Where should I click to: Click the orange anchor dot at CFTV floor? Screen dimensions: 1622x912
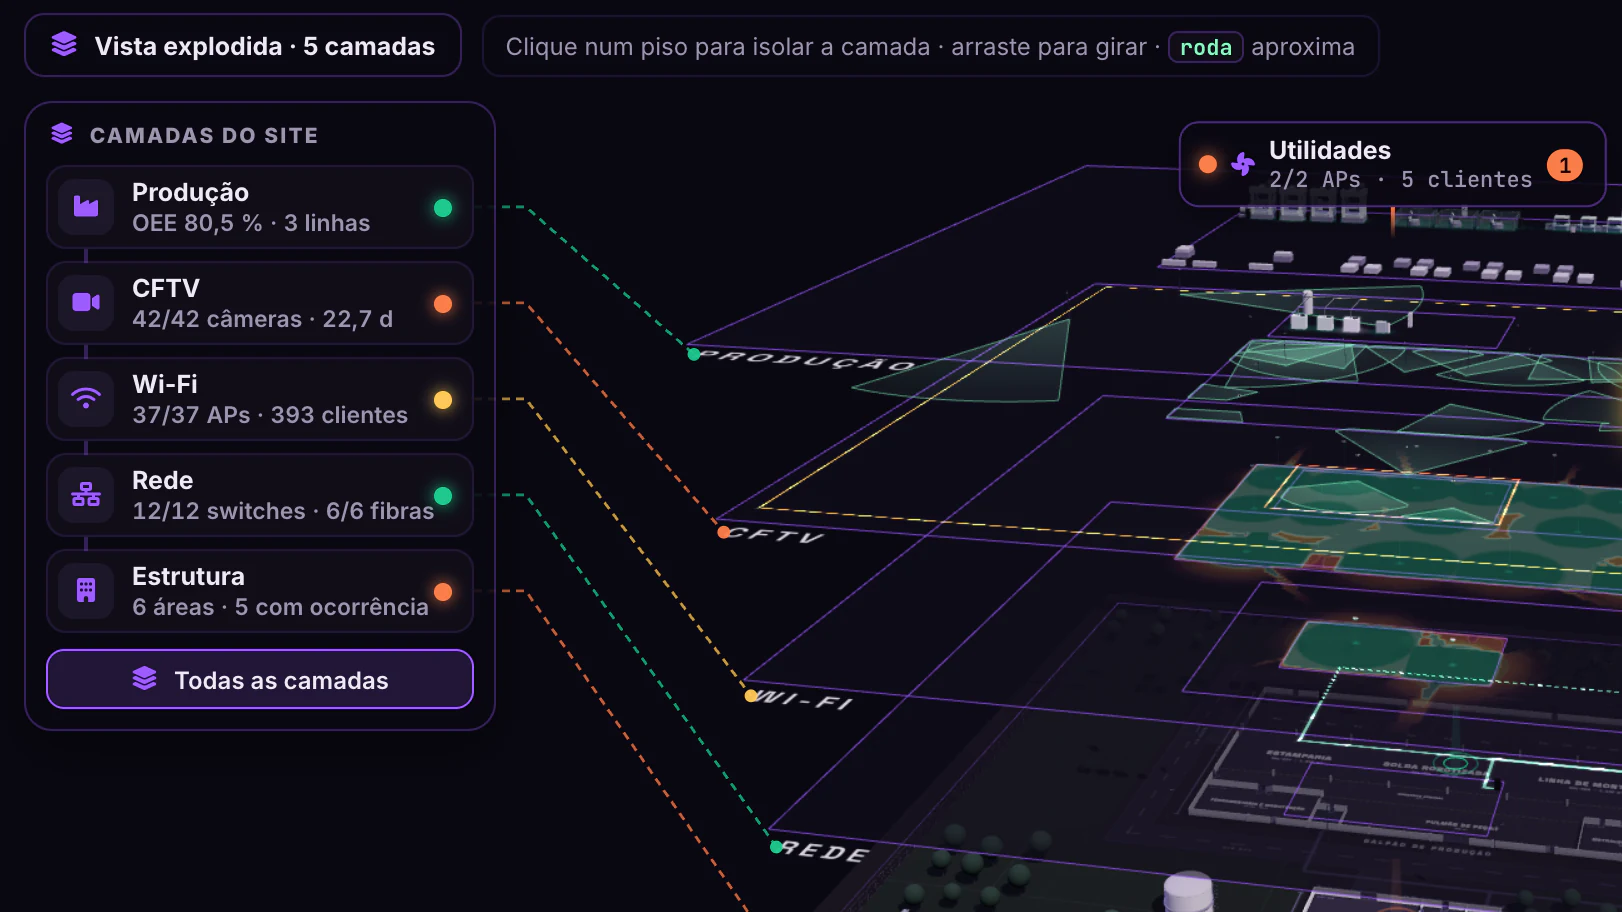tap(723, 532)
